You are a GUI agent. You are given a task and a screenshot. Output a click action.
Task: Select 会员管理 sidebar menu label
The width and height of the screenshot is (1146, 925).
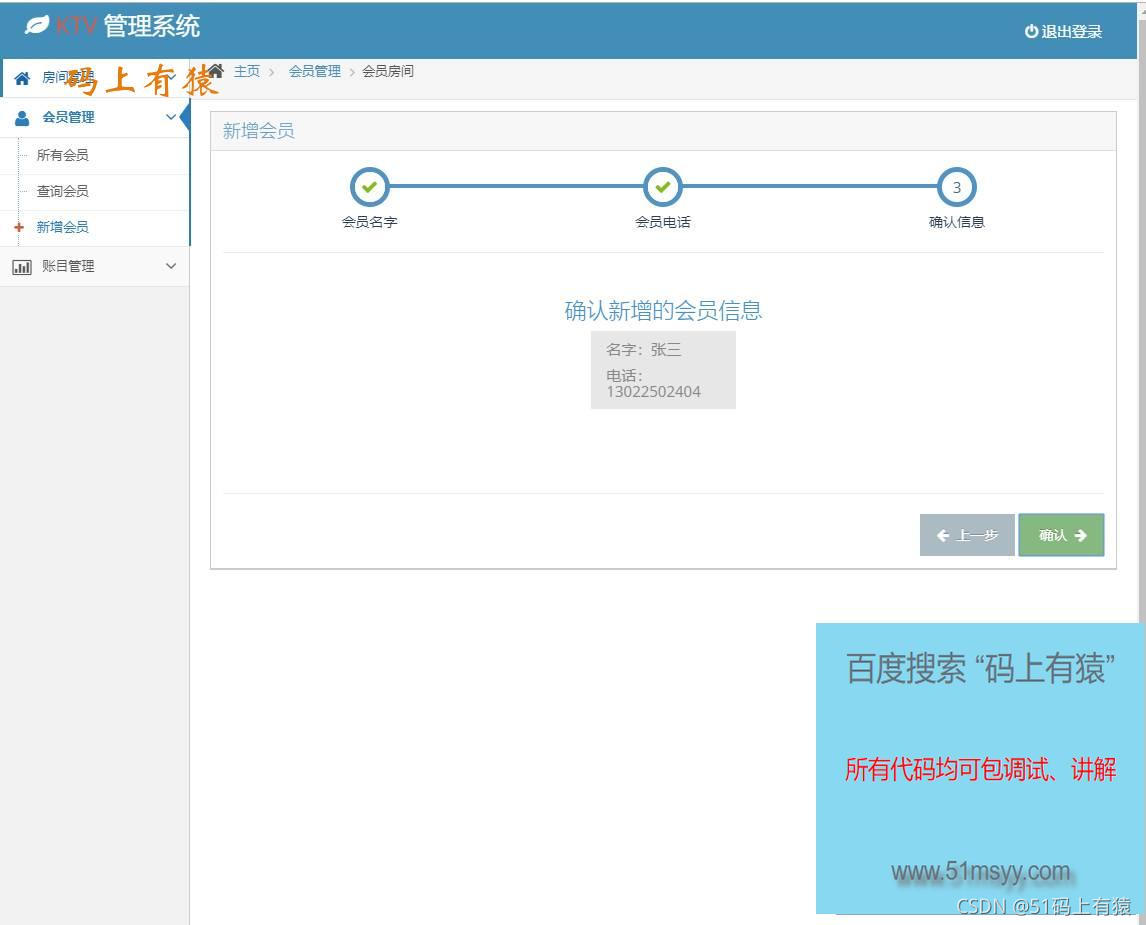pos(68,117)
